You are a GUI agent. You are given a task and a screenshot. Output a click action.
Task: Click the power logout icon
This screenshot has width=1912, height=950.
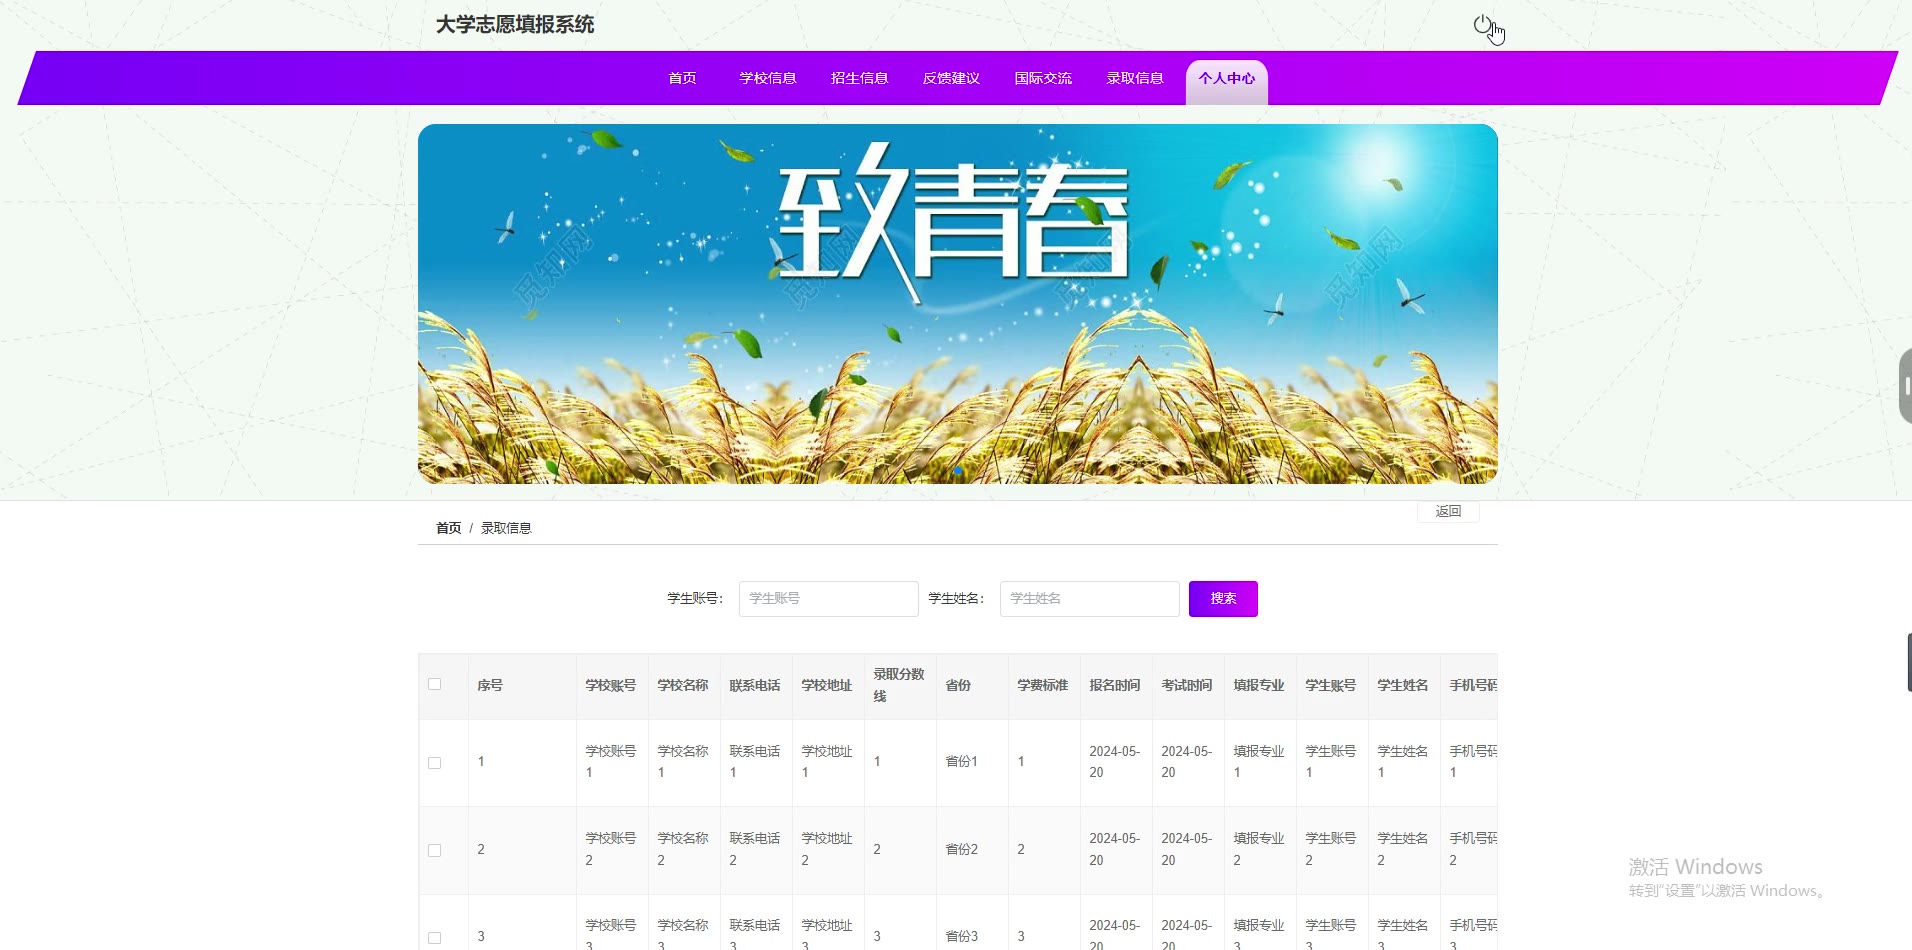click(1482, 25)
